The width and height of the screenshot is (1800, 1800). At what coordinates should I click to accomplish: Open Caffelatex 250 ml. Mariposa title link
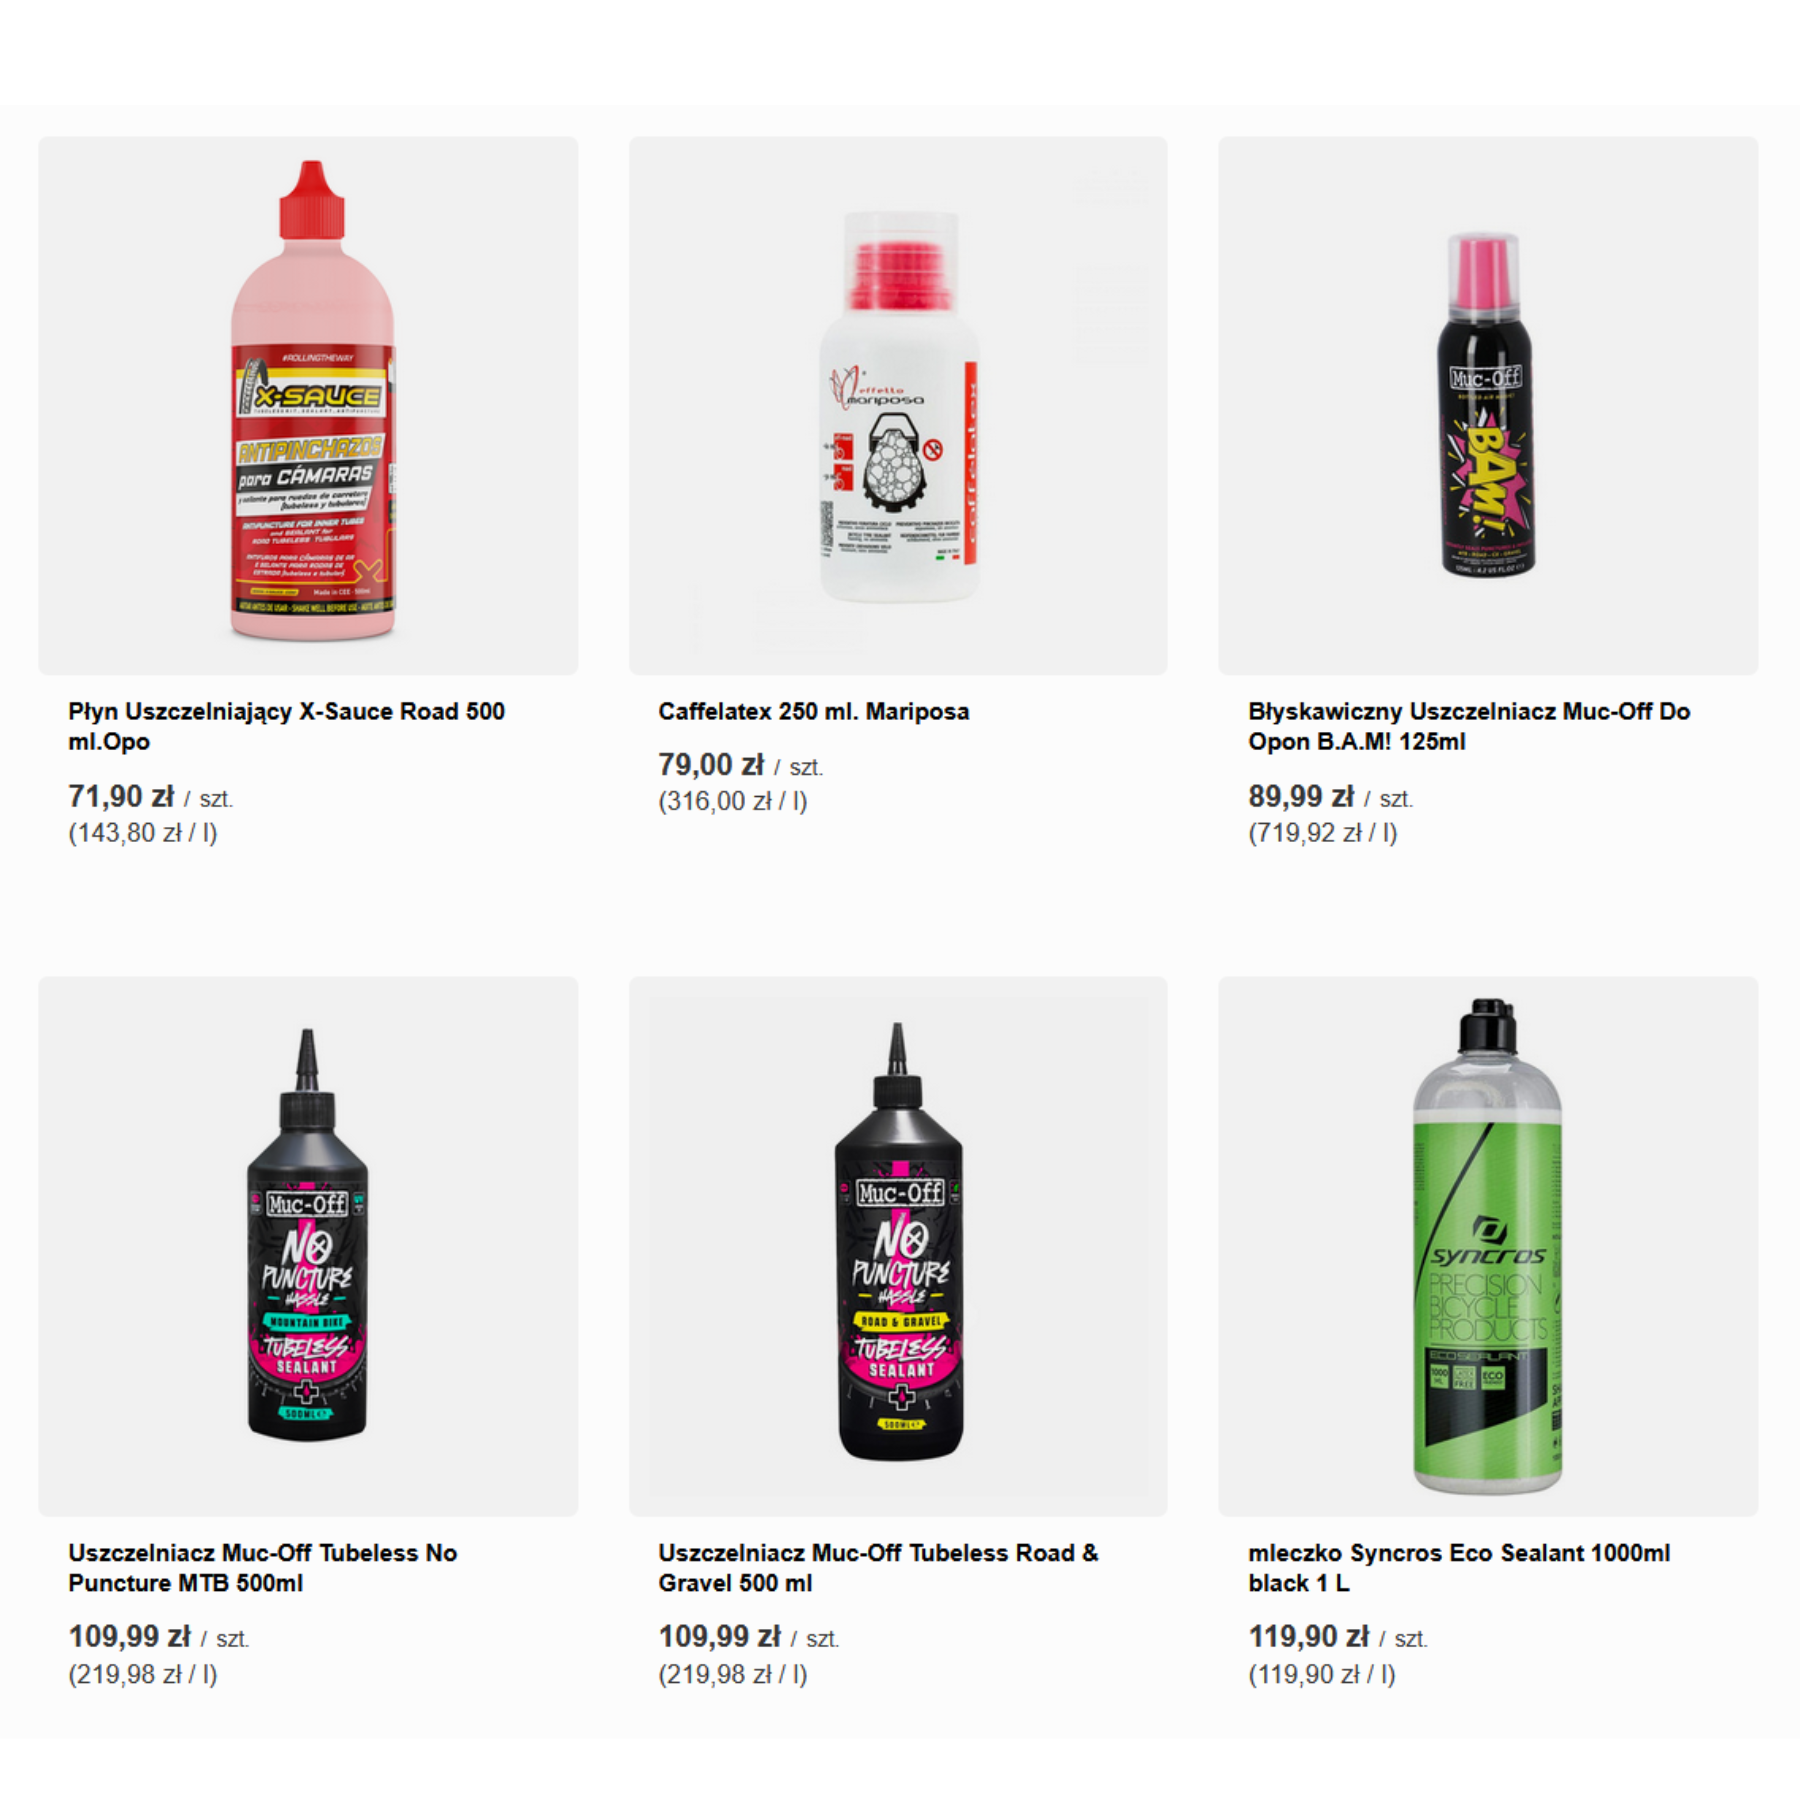[813, 711]
